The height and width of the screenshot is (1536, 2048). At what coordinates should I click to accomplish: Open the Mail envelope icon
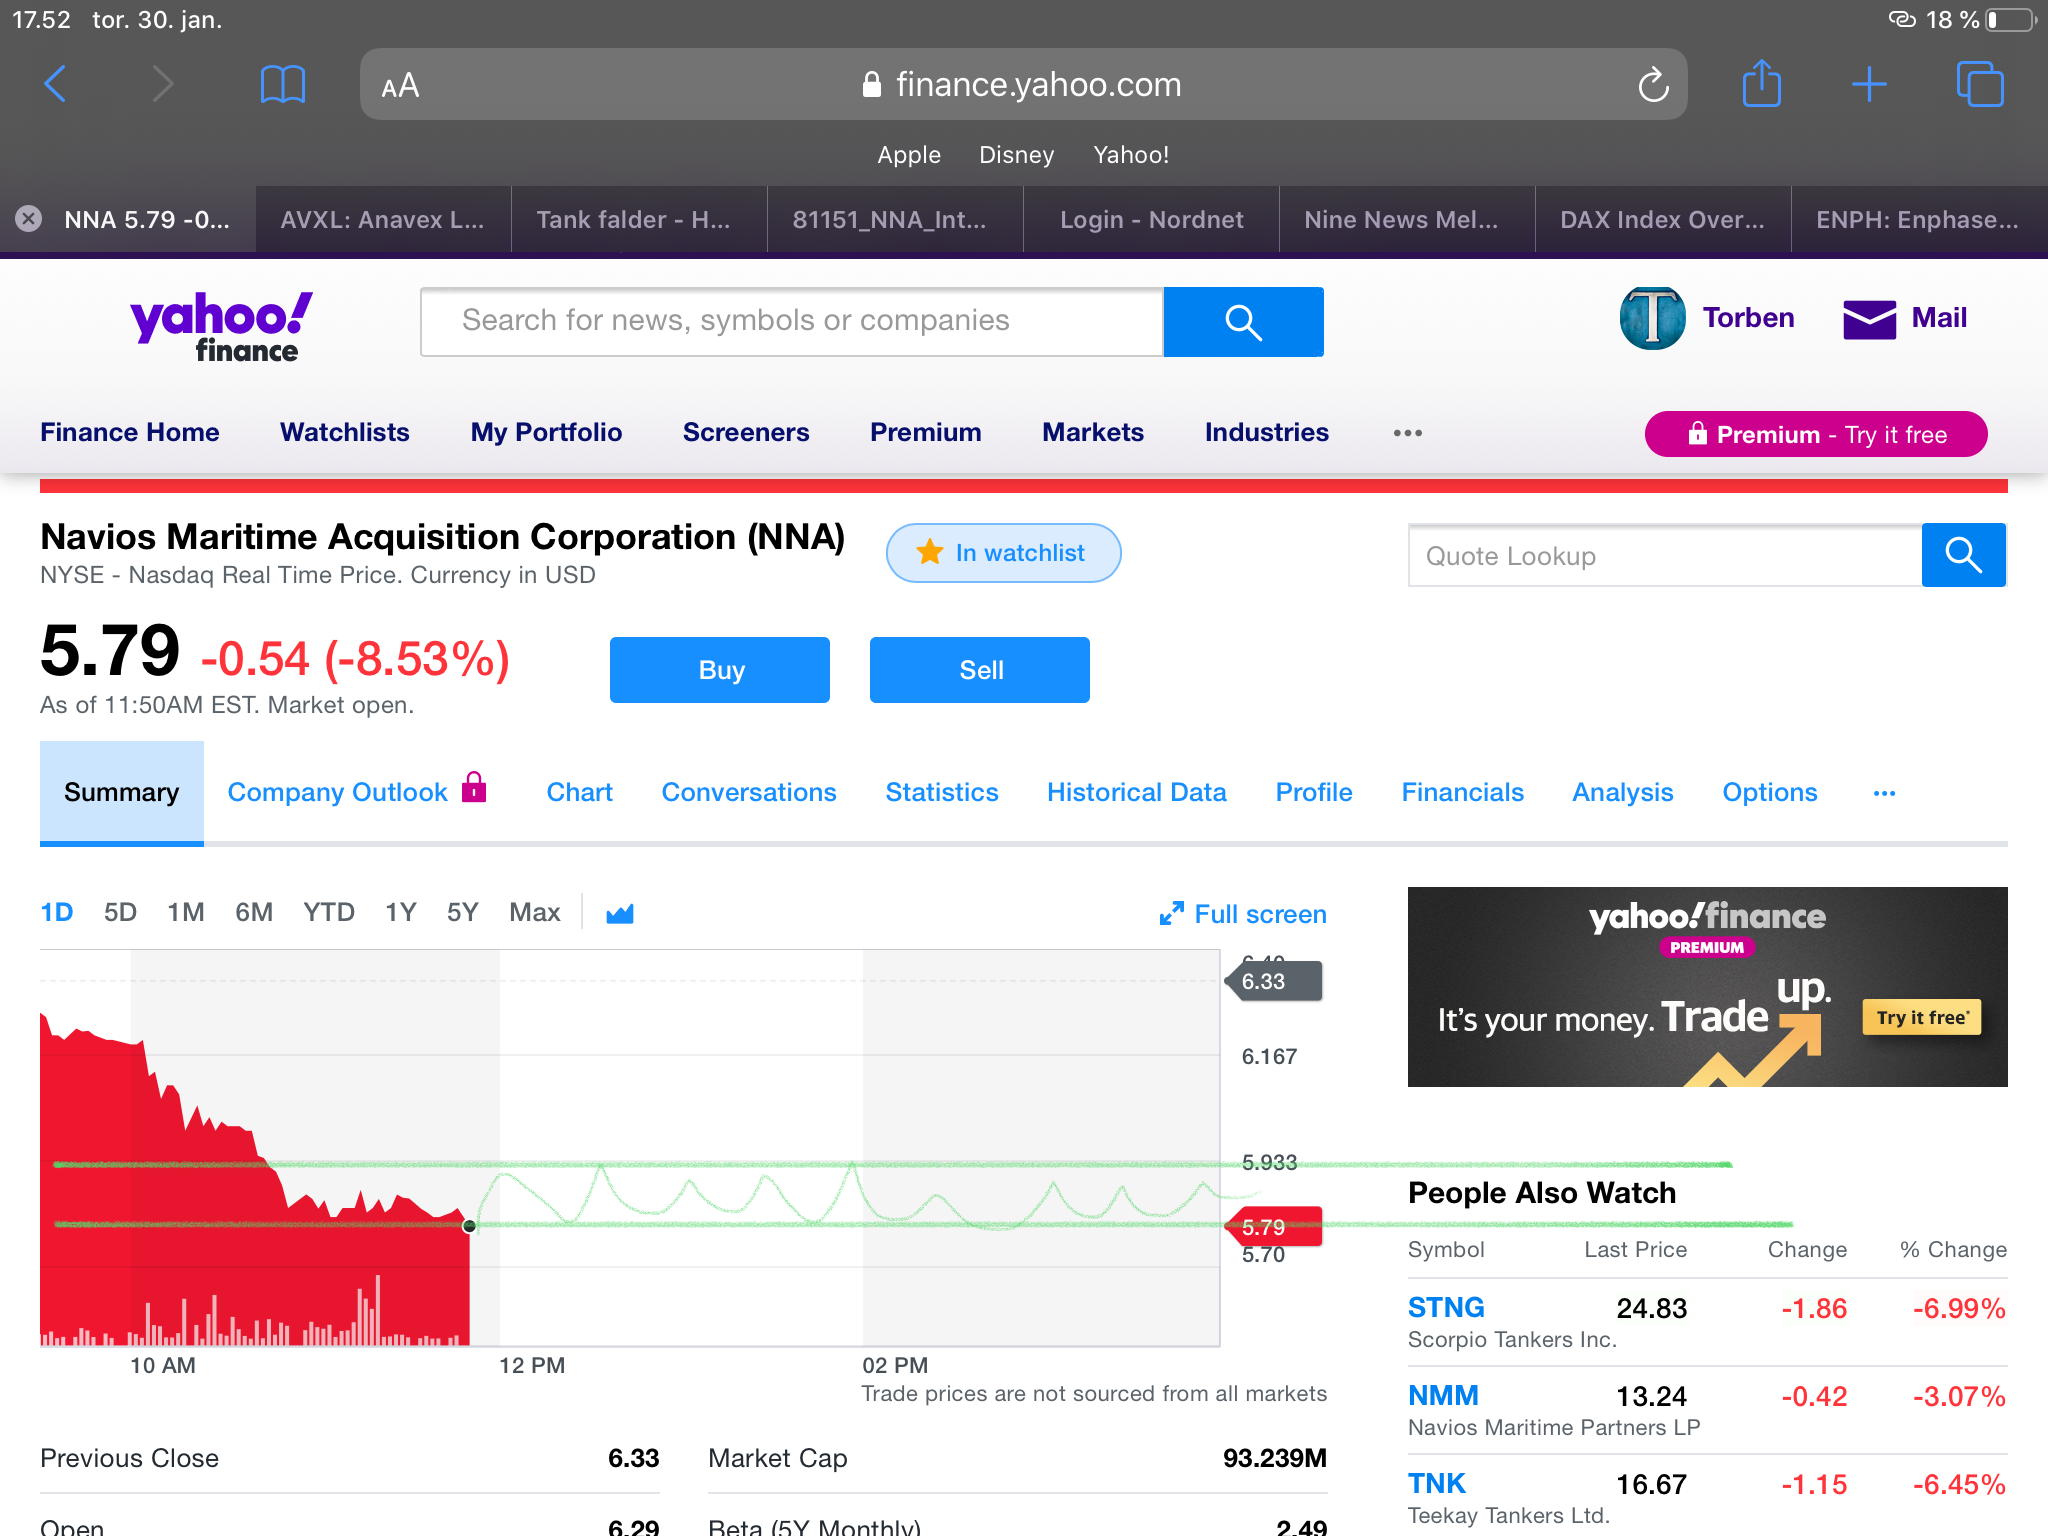[1869, 320]
